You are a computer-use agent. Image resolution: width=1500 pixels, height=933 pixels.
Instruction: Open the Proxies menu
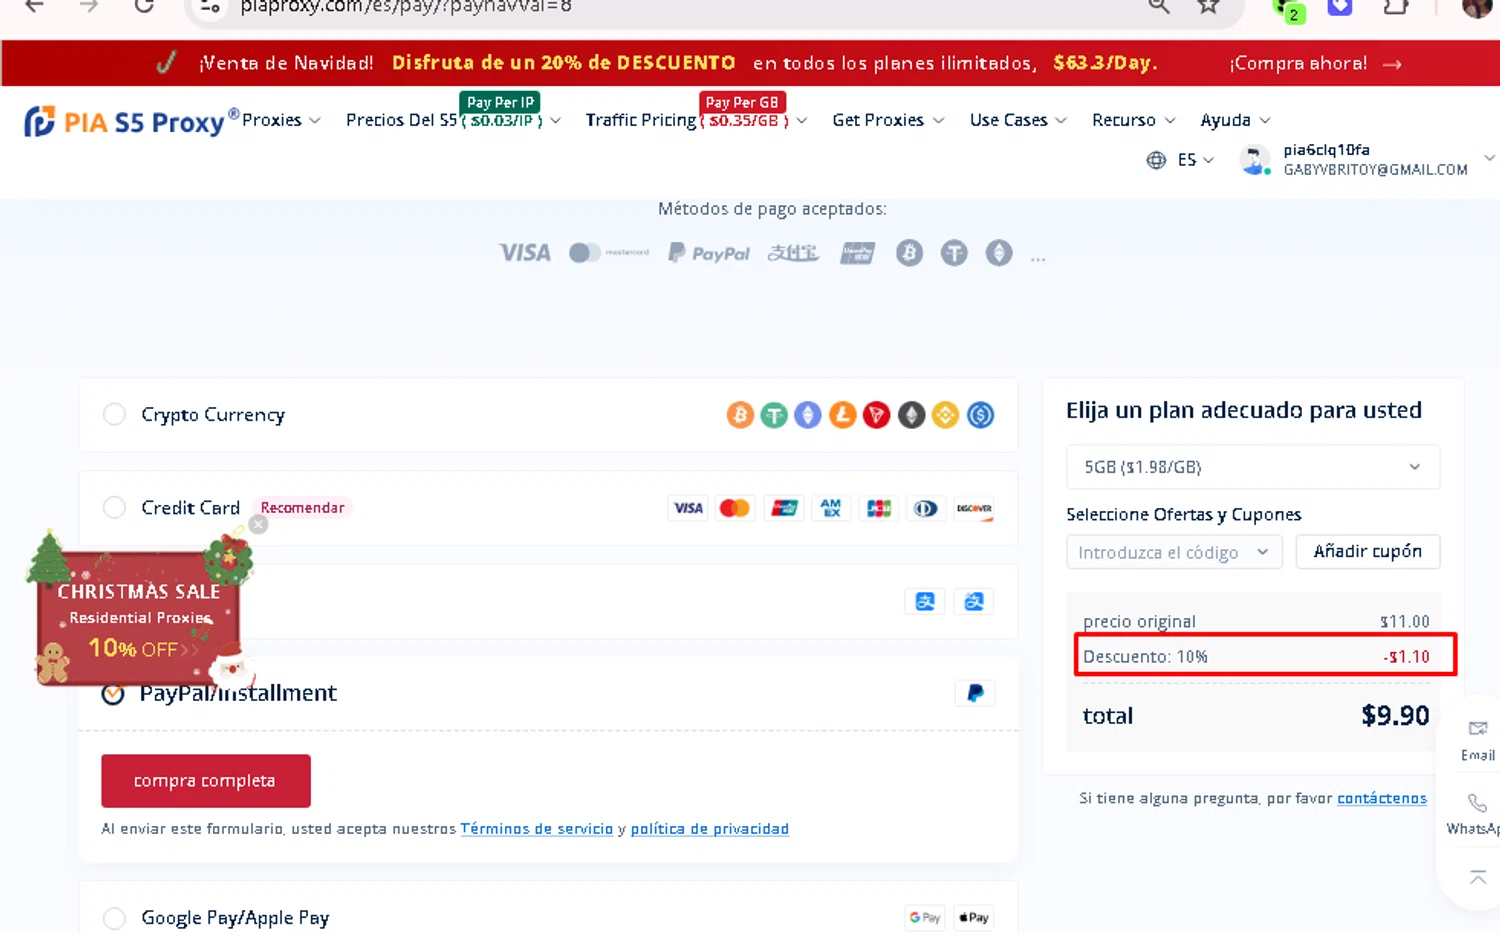click(281, 120)
